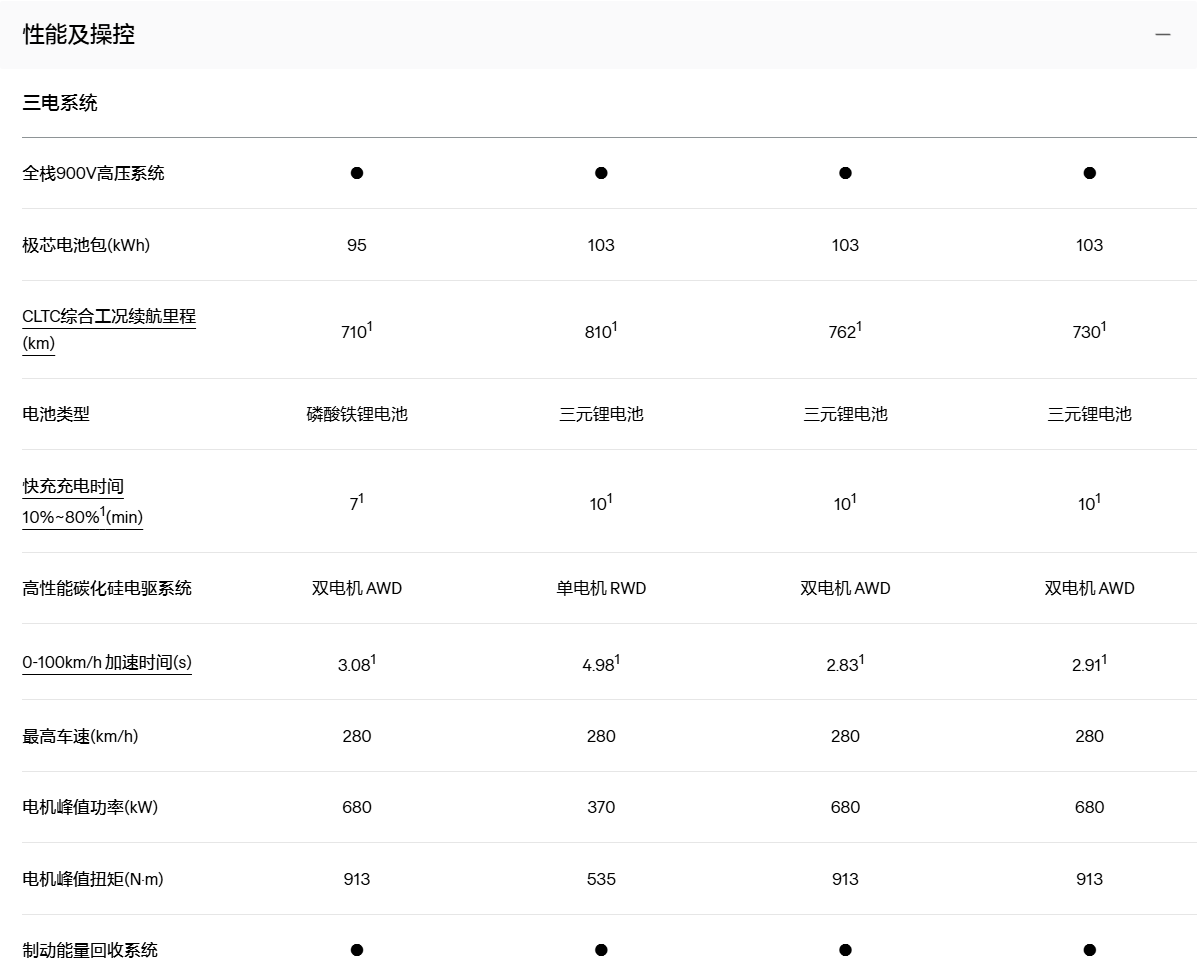
Task: Click the third-column dot in the 制动能量回收系统 row
Action: (x=845, y=950)
